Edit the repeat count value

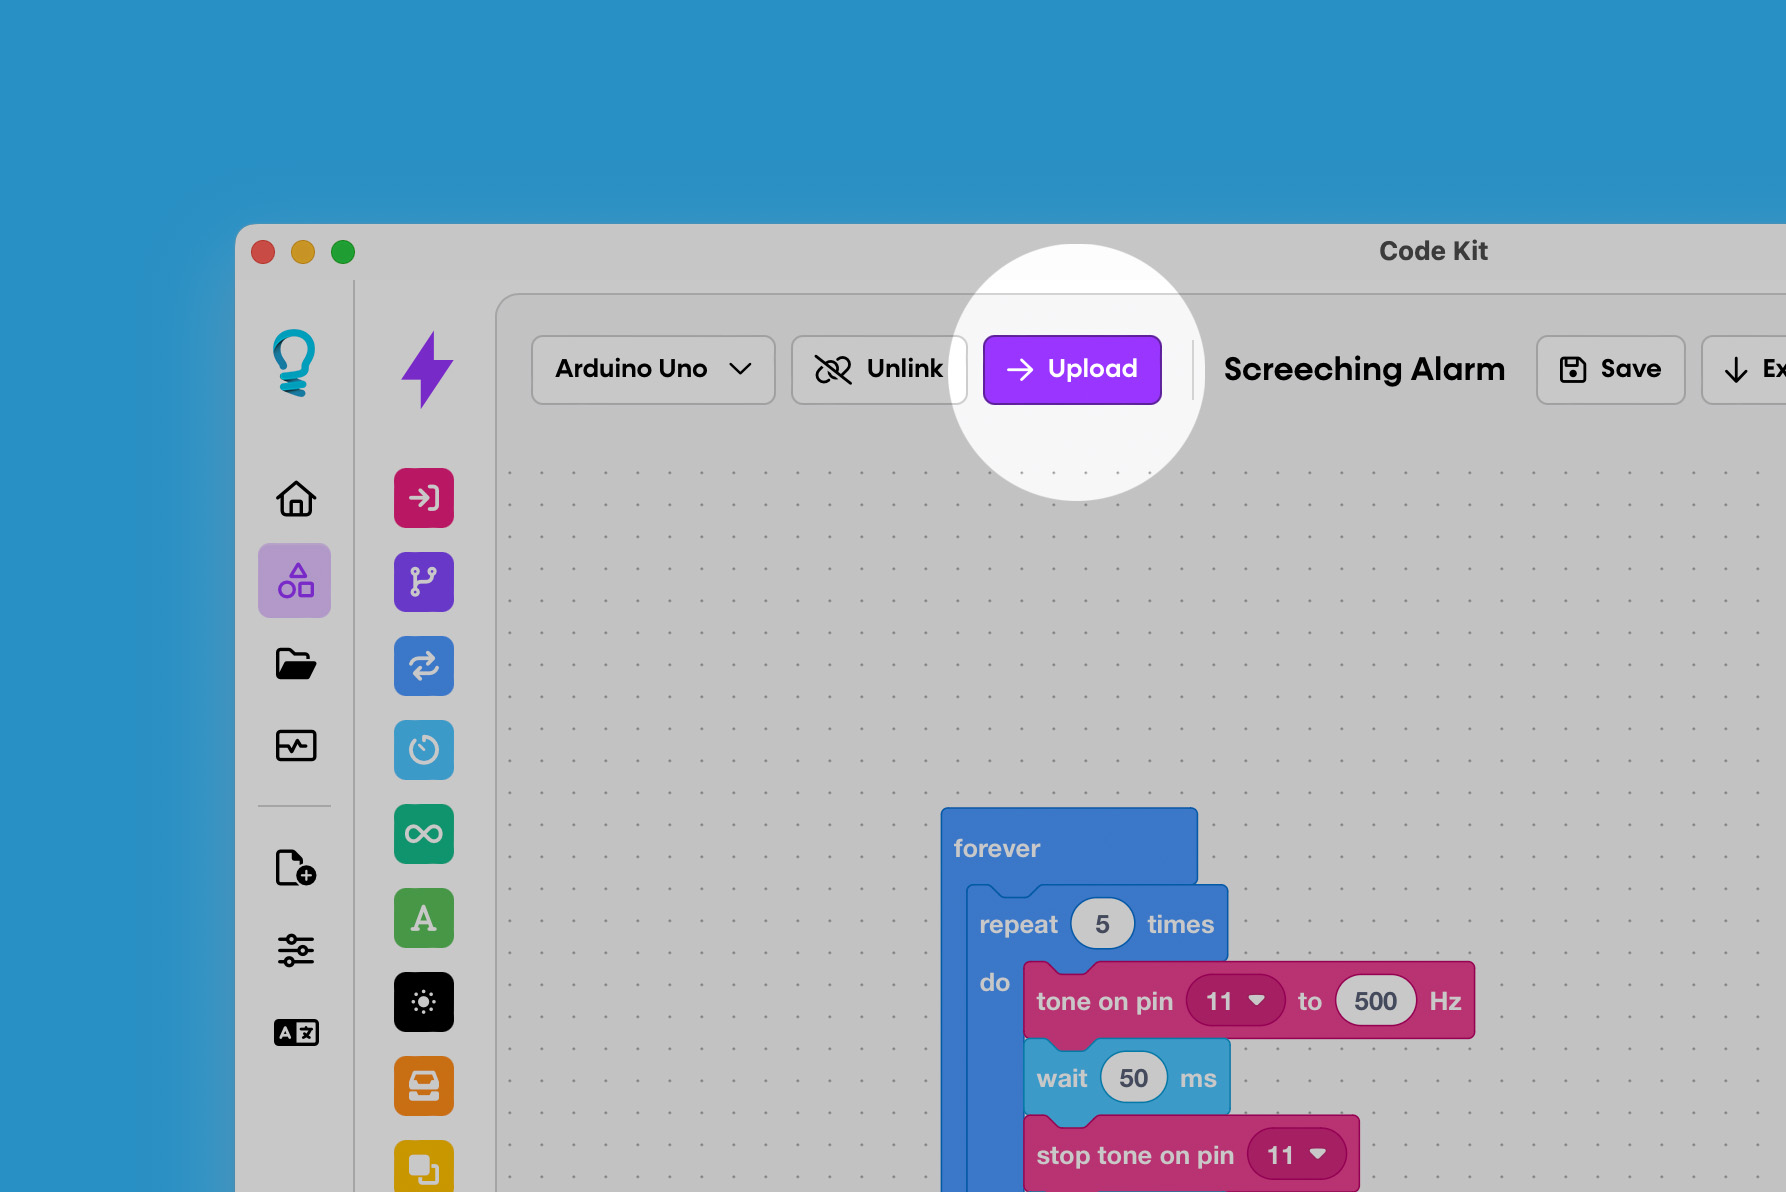(1101, 923)
